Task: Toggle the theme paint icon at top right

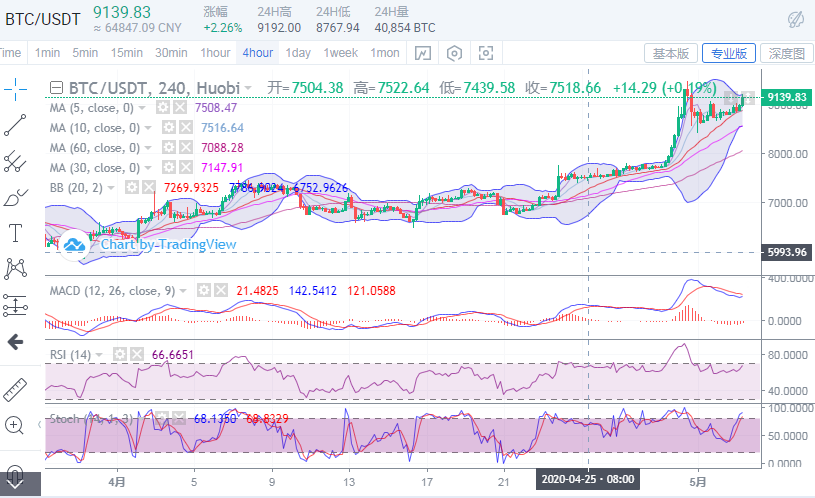Action: (796, 18)
